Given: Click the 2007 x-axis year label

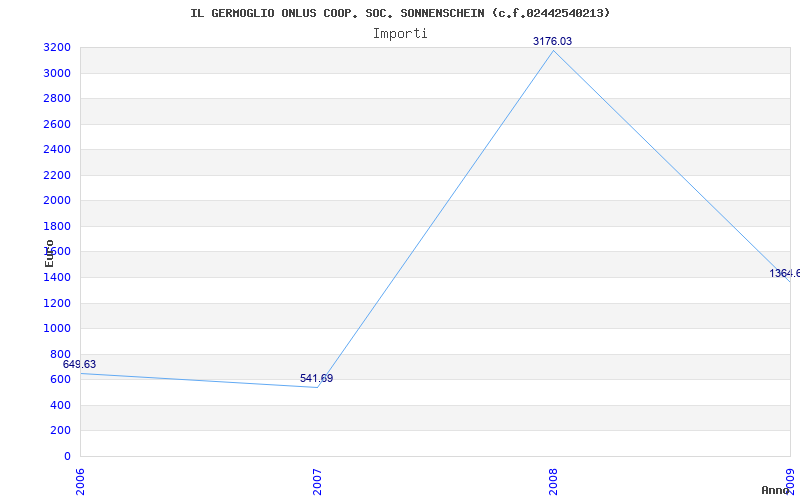Looking at the screenshot, I should [x=317, y=482].
